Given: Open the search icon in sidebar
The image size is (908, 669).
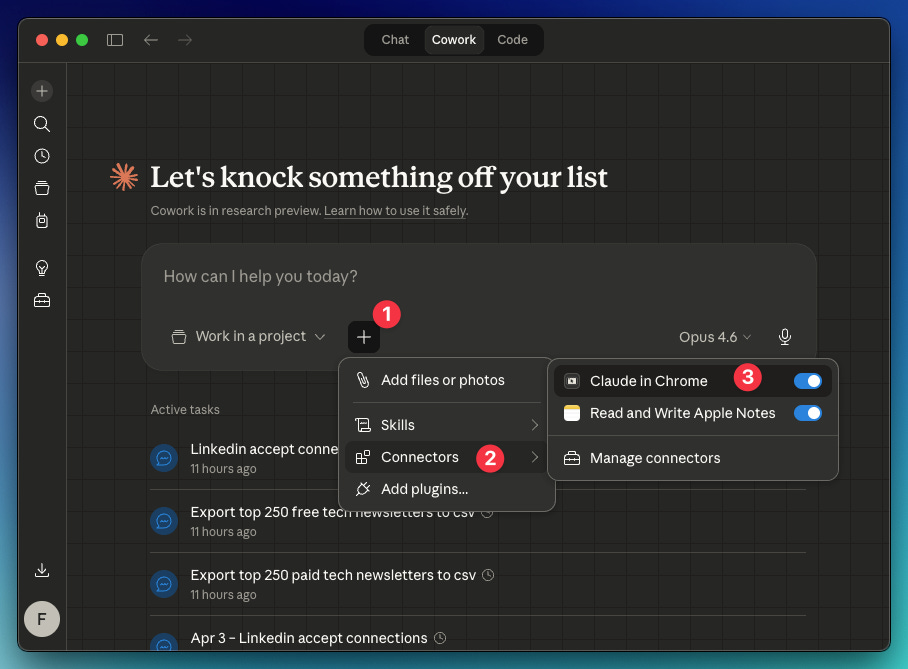Looking at the screenshot, I should point(42,123).
